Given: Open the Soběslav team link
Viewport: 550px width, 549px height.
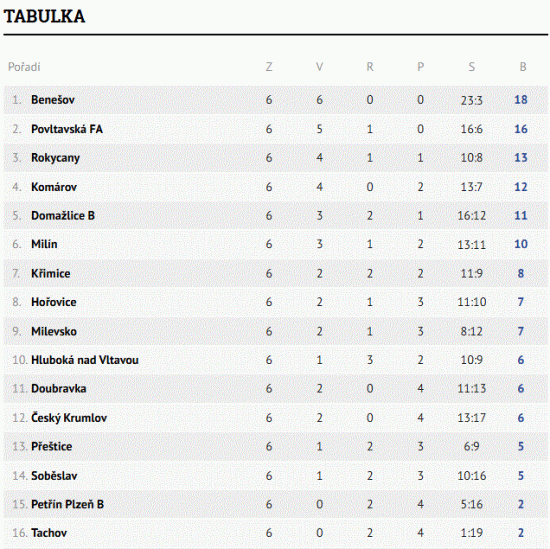Looking at the screenshot, I should coord(54,476).
